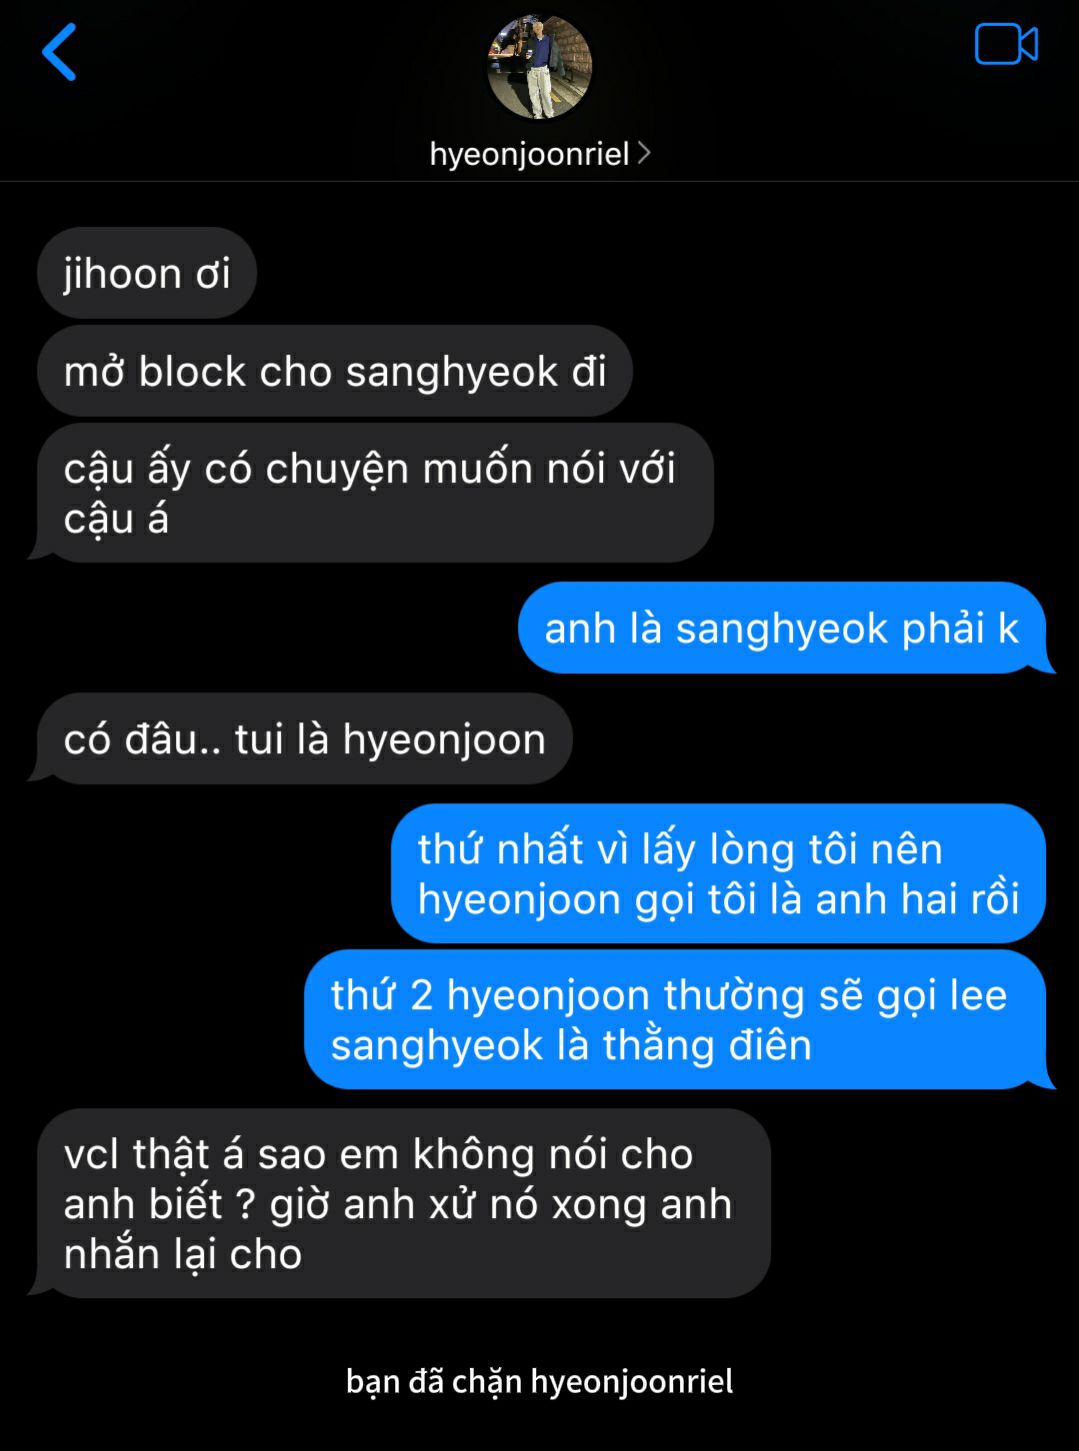The height and width of the screenshot is (1451, 1079).
Task: Select the 'có đâu.. tui là hyeonjoon' bubble
Action: click(x=305, y=739)
